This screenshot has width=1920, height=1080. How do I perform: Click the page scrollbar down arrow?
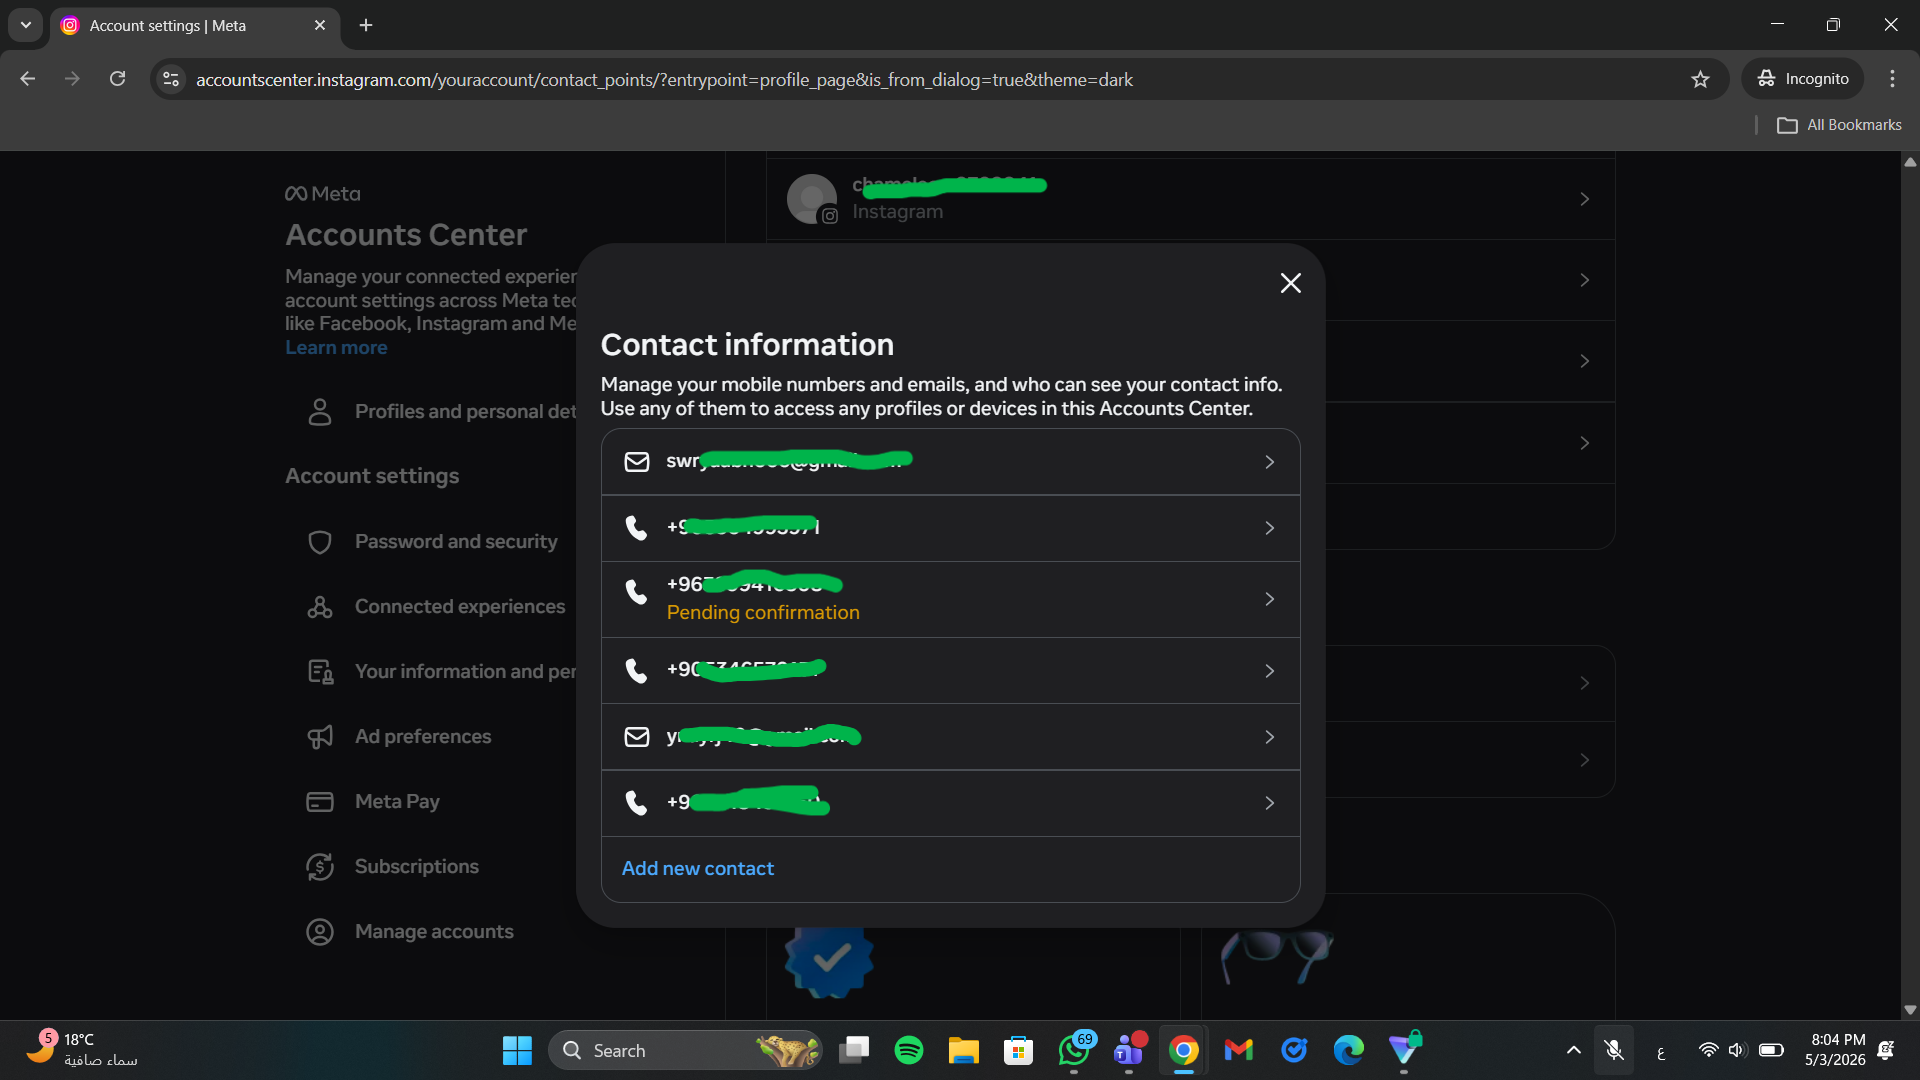click(x=1910, y=1010)
